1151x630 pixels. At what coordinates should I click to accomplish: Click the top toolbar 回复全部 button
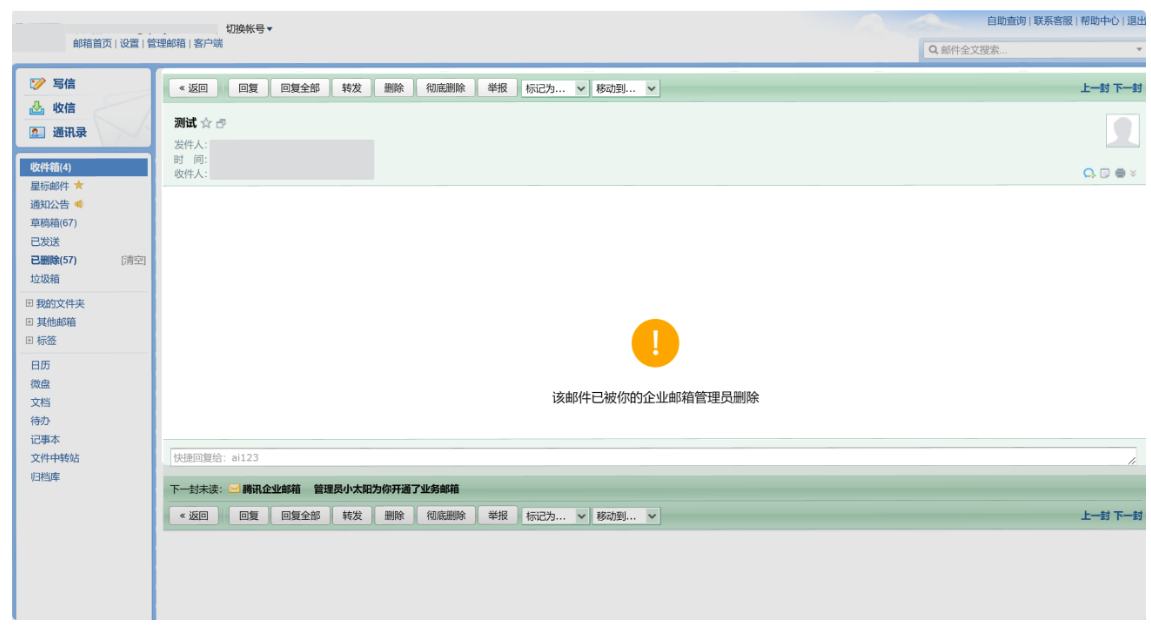click(x=299, y=88)
